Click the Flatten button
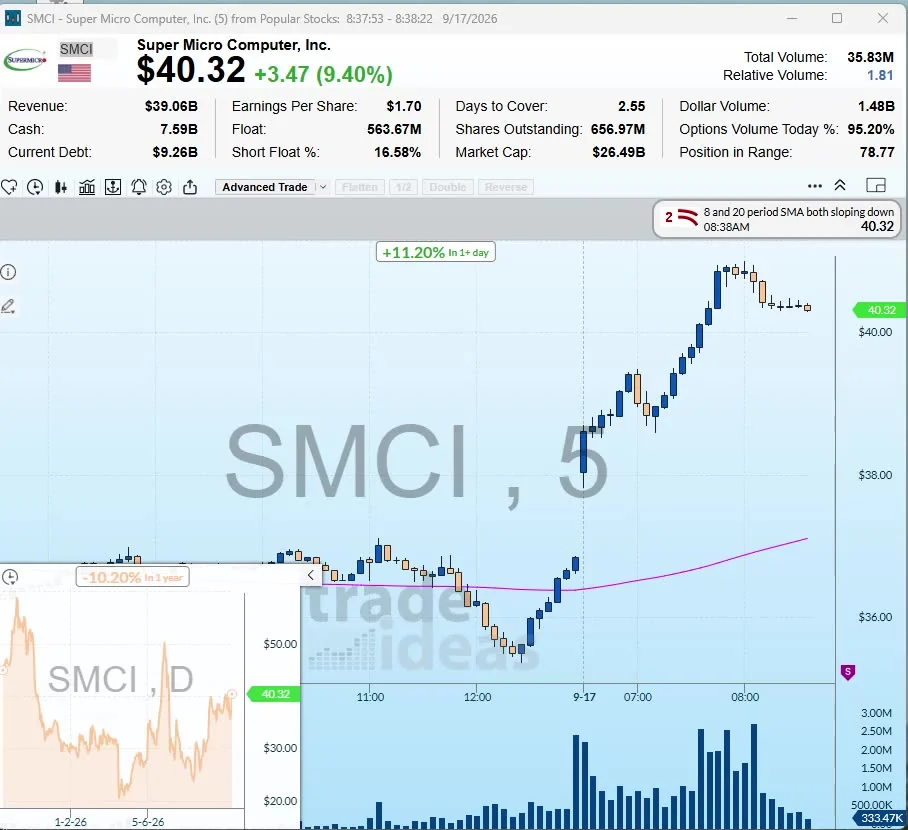Image resolution: width=908 pixels, height=830 pixels. click(360, 187)
